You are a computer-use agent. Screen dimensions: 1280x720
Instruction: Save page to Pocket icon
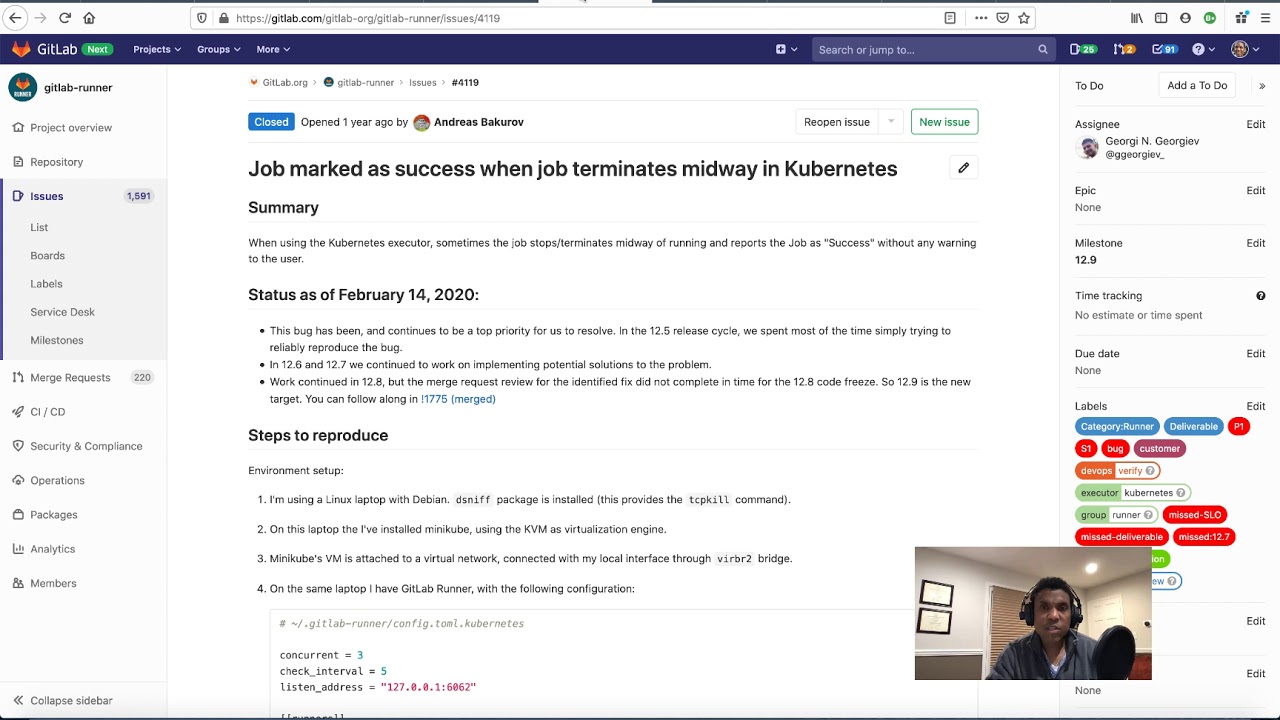[1002, 18]
